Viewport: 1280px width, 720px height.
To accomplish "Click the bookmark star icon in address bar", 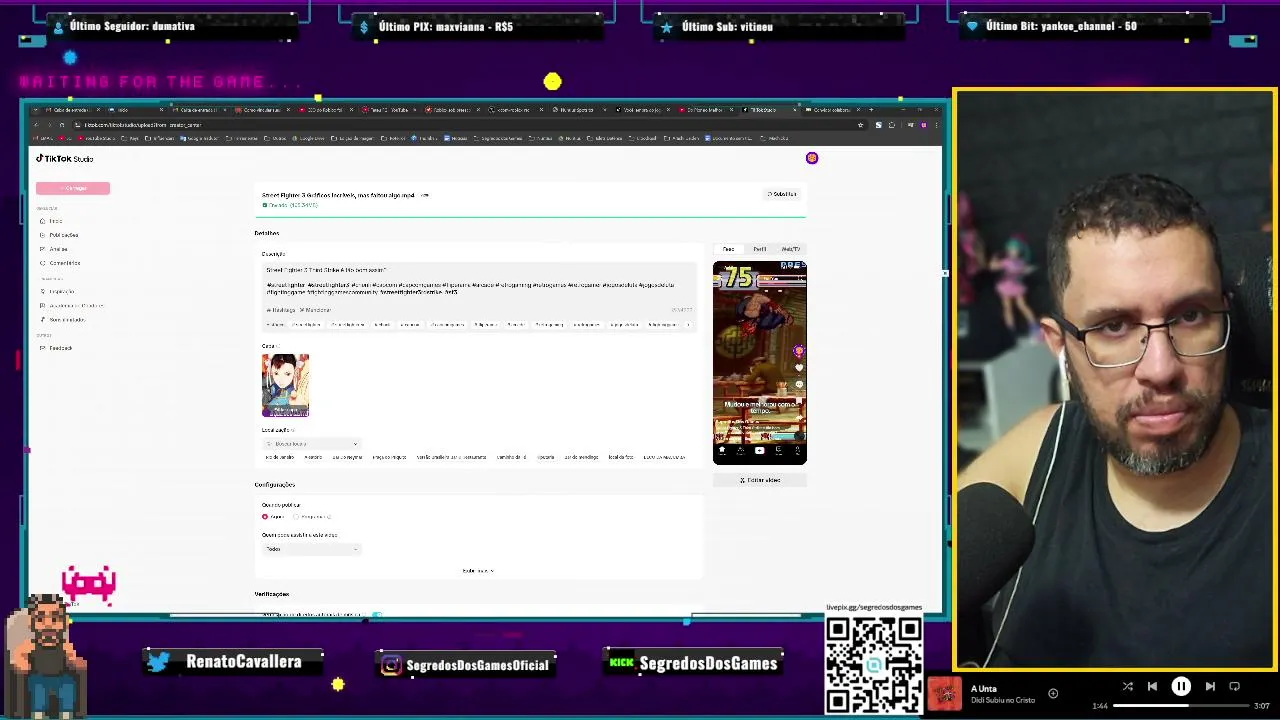I will click(860, 125).
